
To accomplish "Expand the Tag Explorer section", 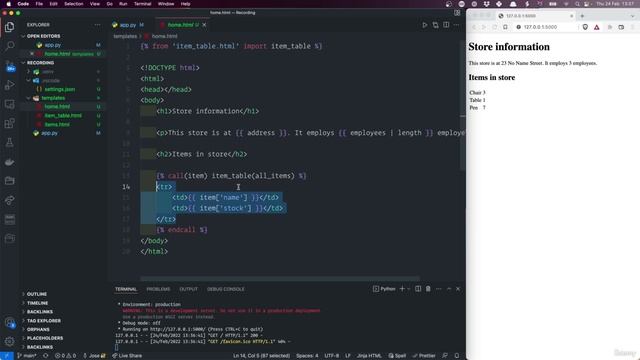I will (44, 321).
